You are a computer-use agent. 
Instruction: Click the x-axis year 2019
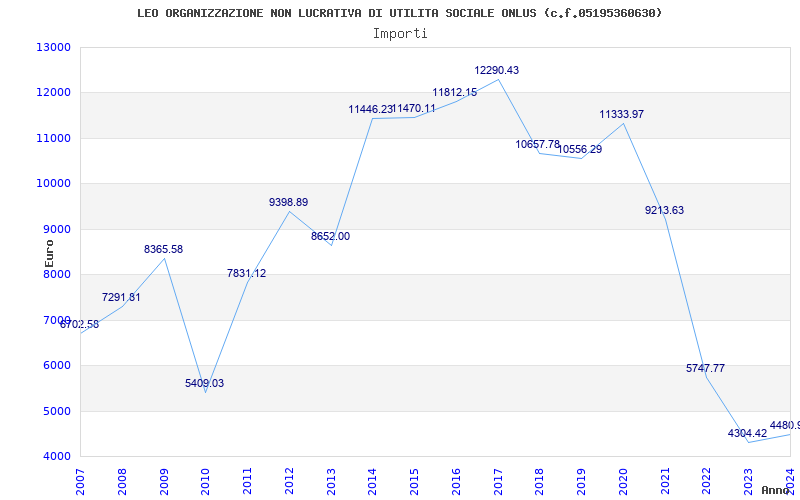click(x=581, y=481)
